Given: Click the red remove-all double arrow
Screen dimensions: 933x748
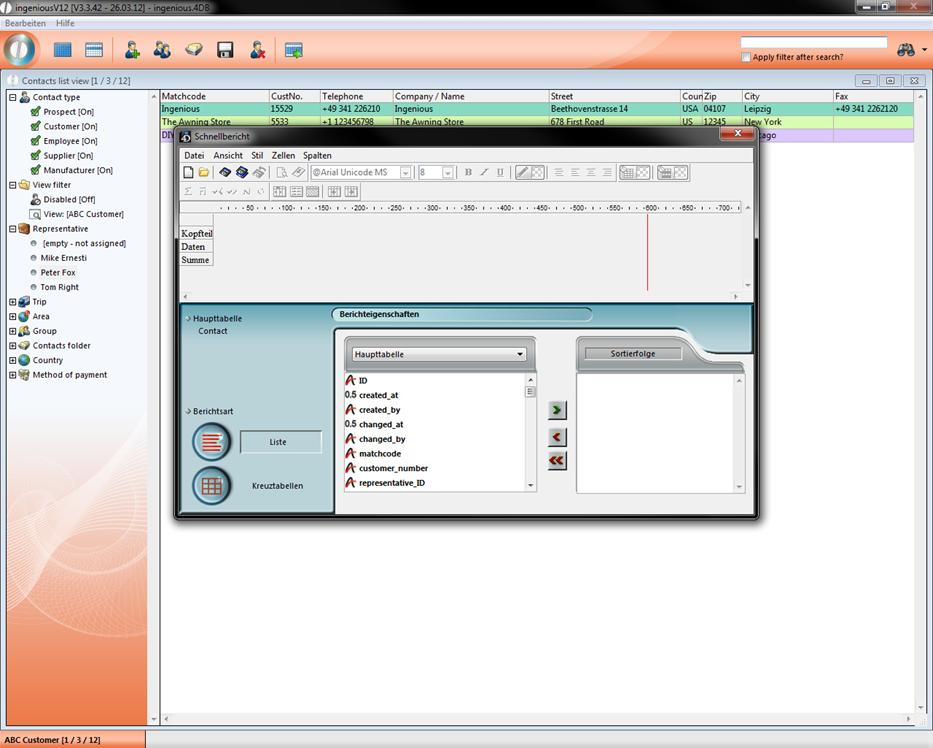Looking at the screenshot, I should [x=557, y=460].
